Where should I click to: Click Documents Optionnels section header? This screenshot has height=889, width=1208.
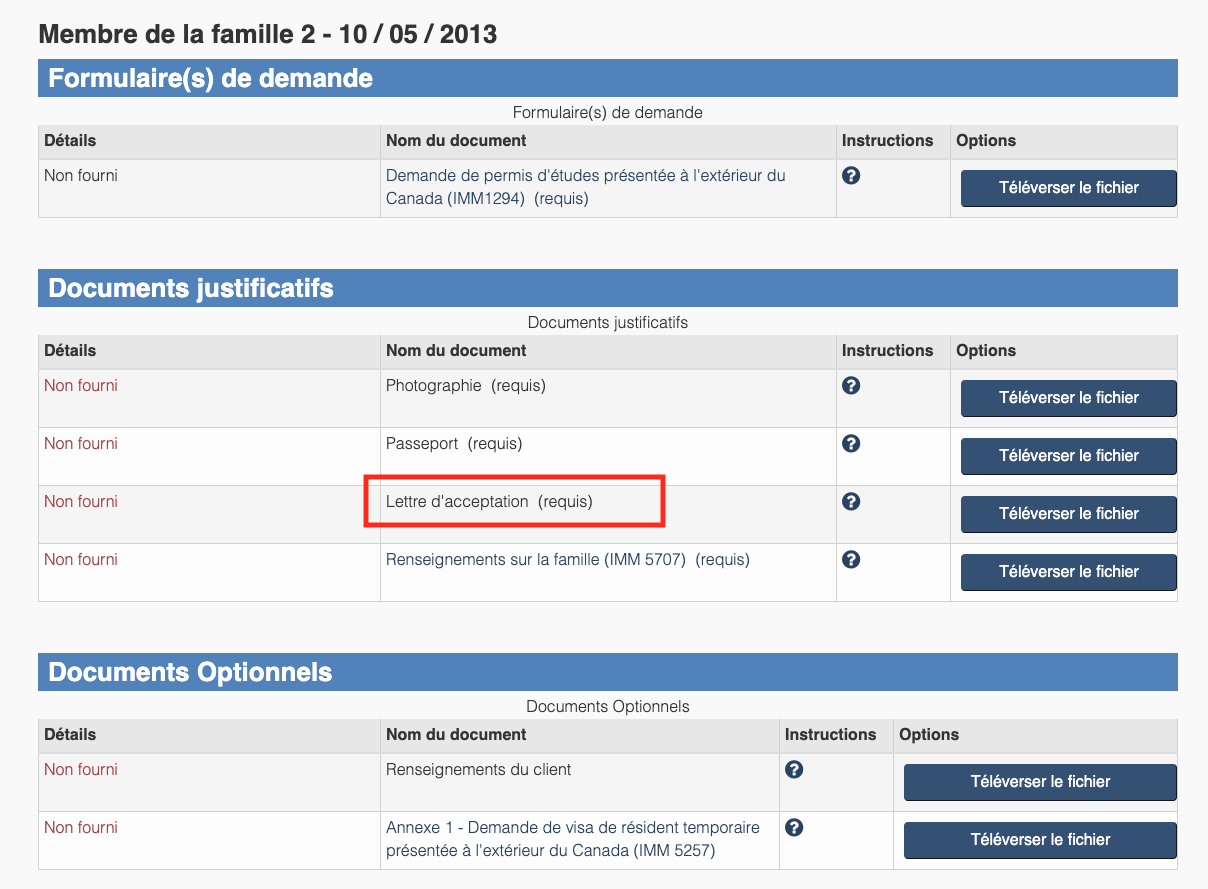(608, 672)
